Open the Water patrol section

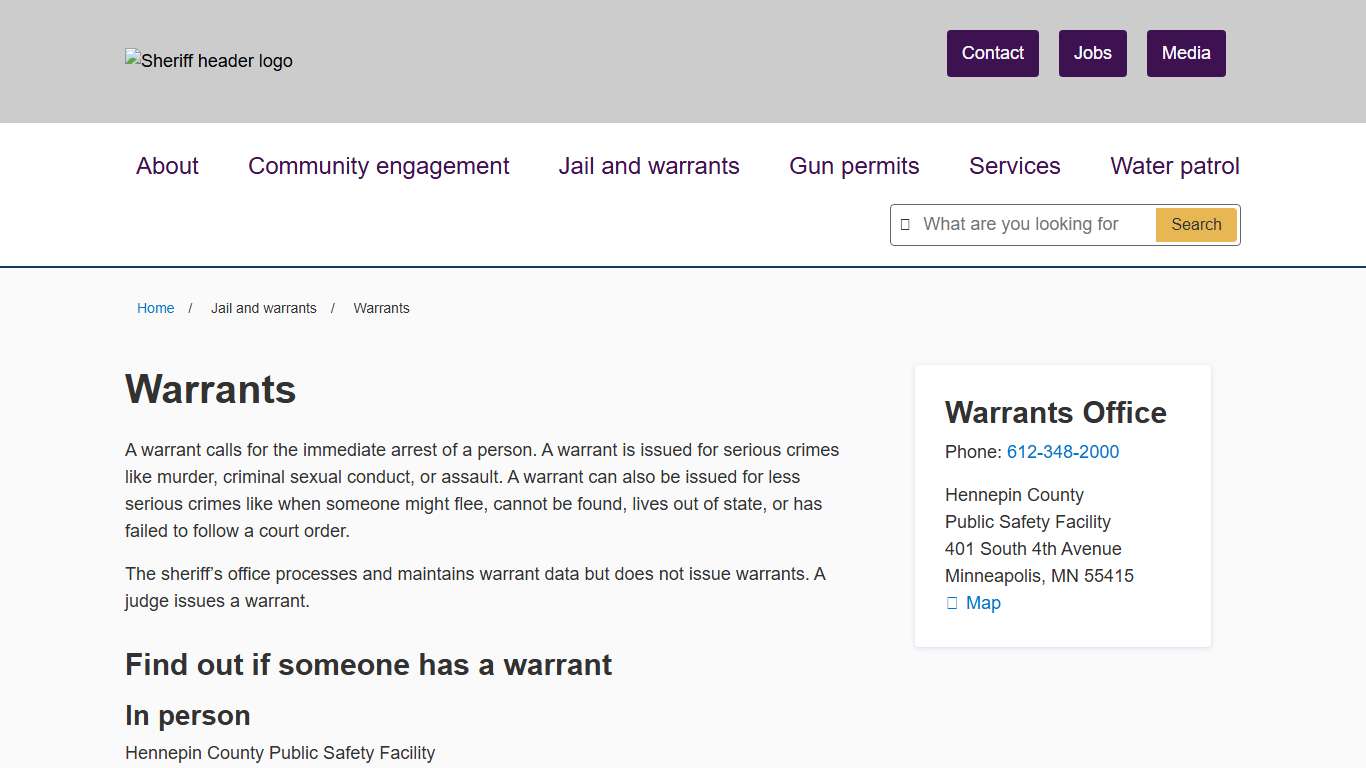pyautogui.click(x=1174, y=166)
